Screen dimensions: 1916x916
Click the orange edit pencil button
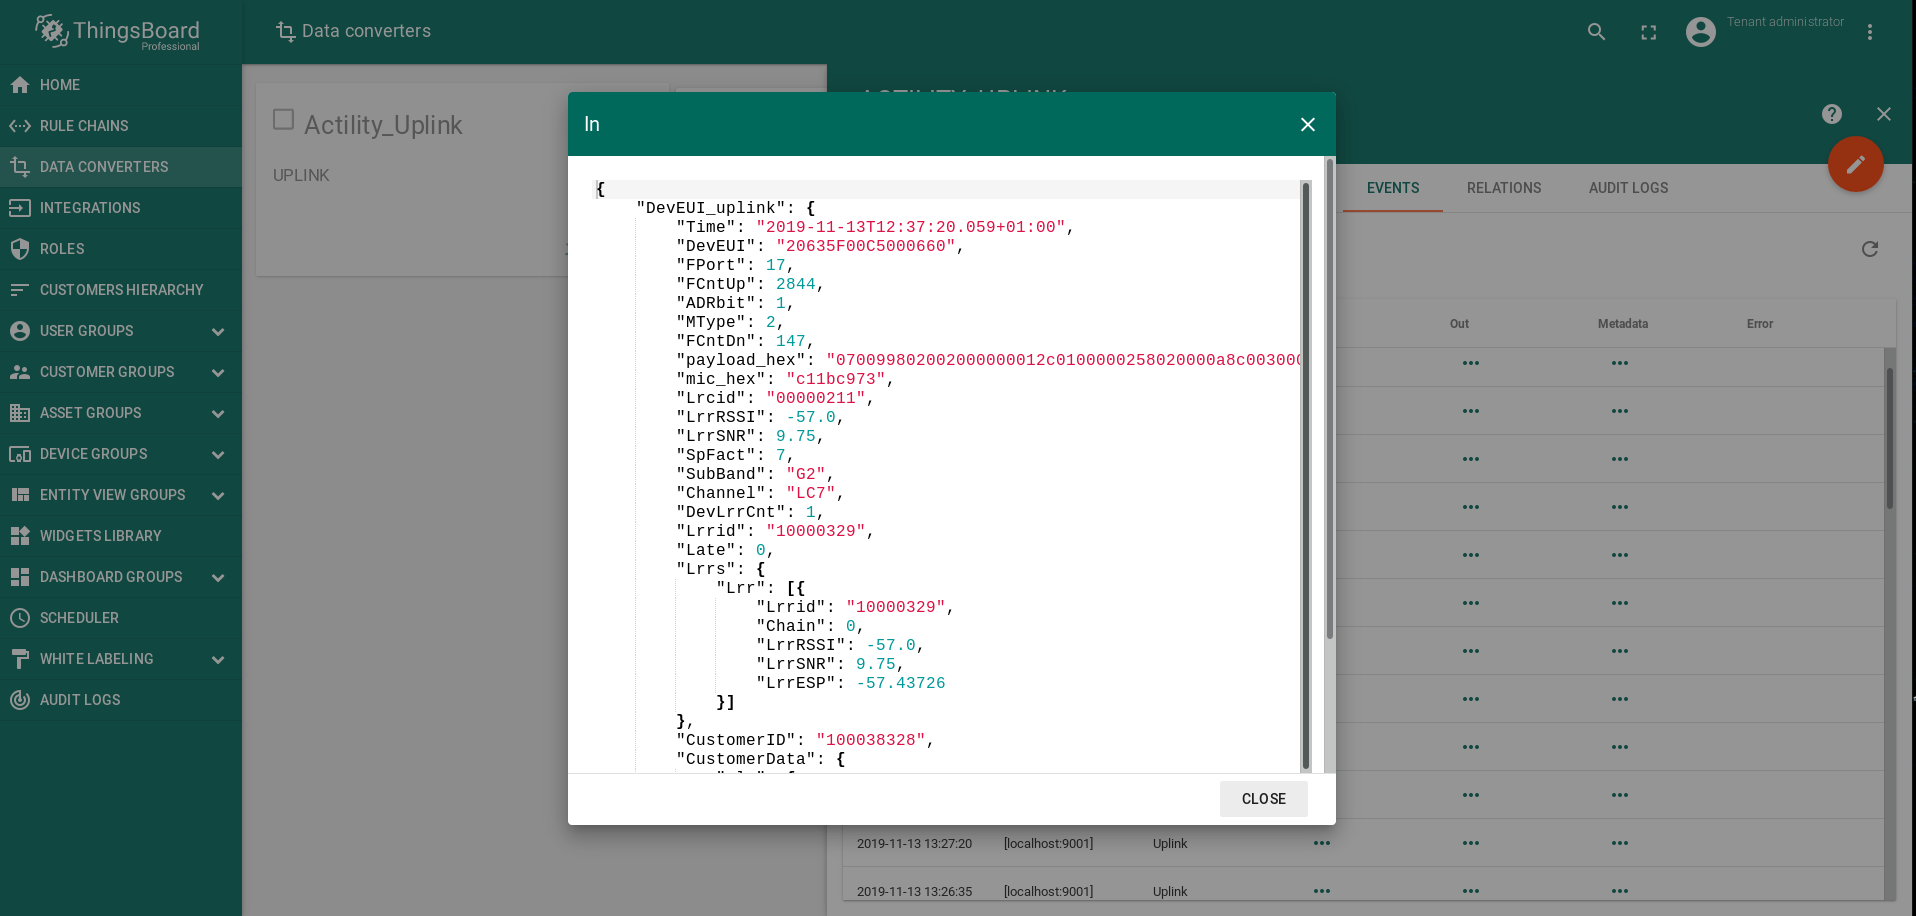(x=1856, y=164)
